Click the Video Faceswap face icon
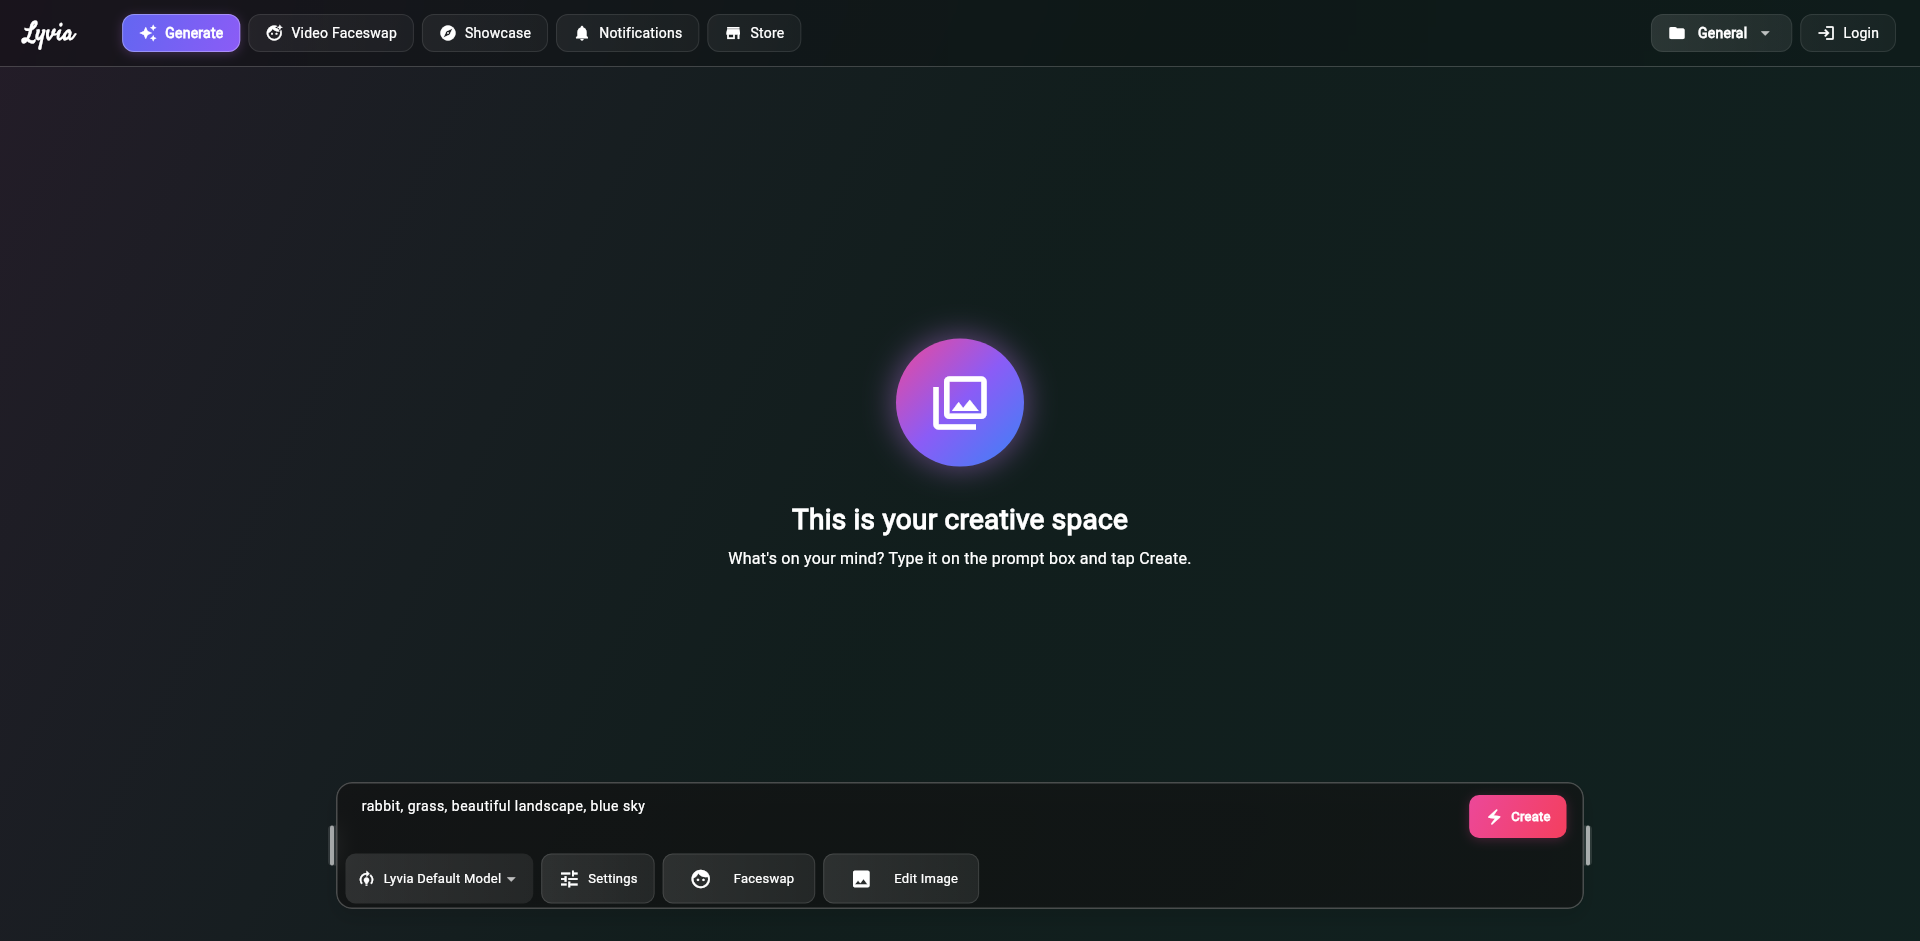Image resolution: width=1920 pixels, height=941 pixels. click(x=274, y=33)
